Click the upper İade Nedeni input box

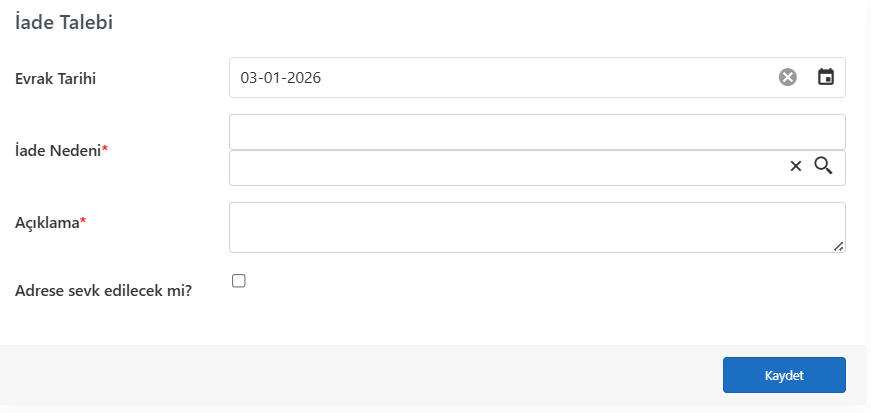point(537,132)
